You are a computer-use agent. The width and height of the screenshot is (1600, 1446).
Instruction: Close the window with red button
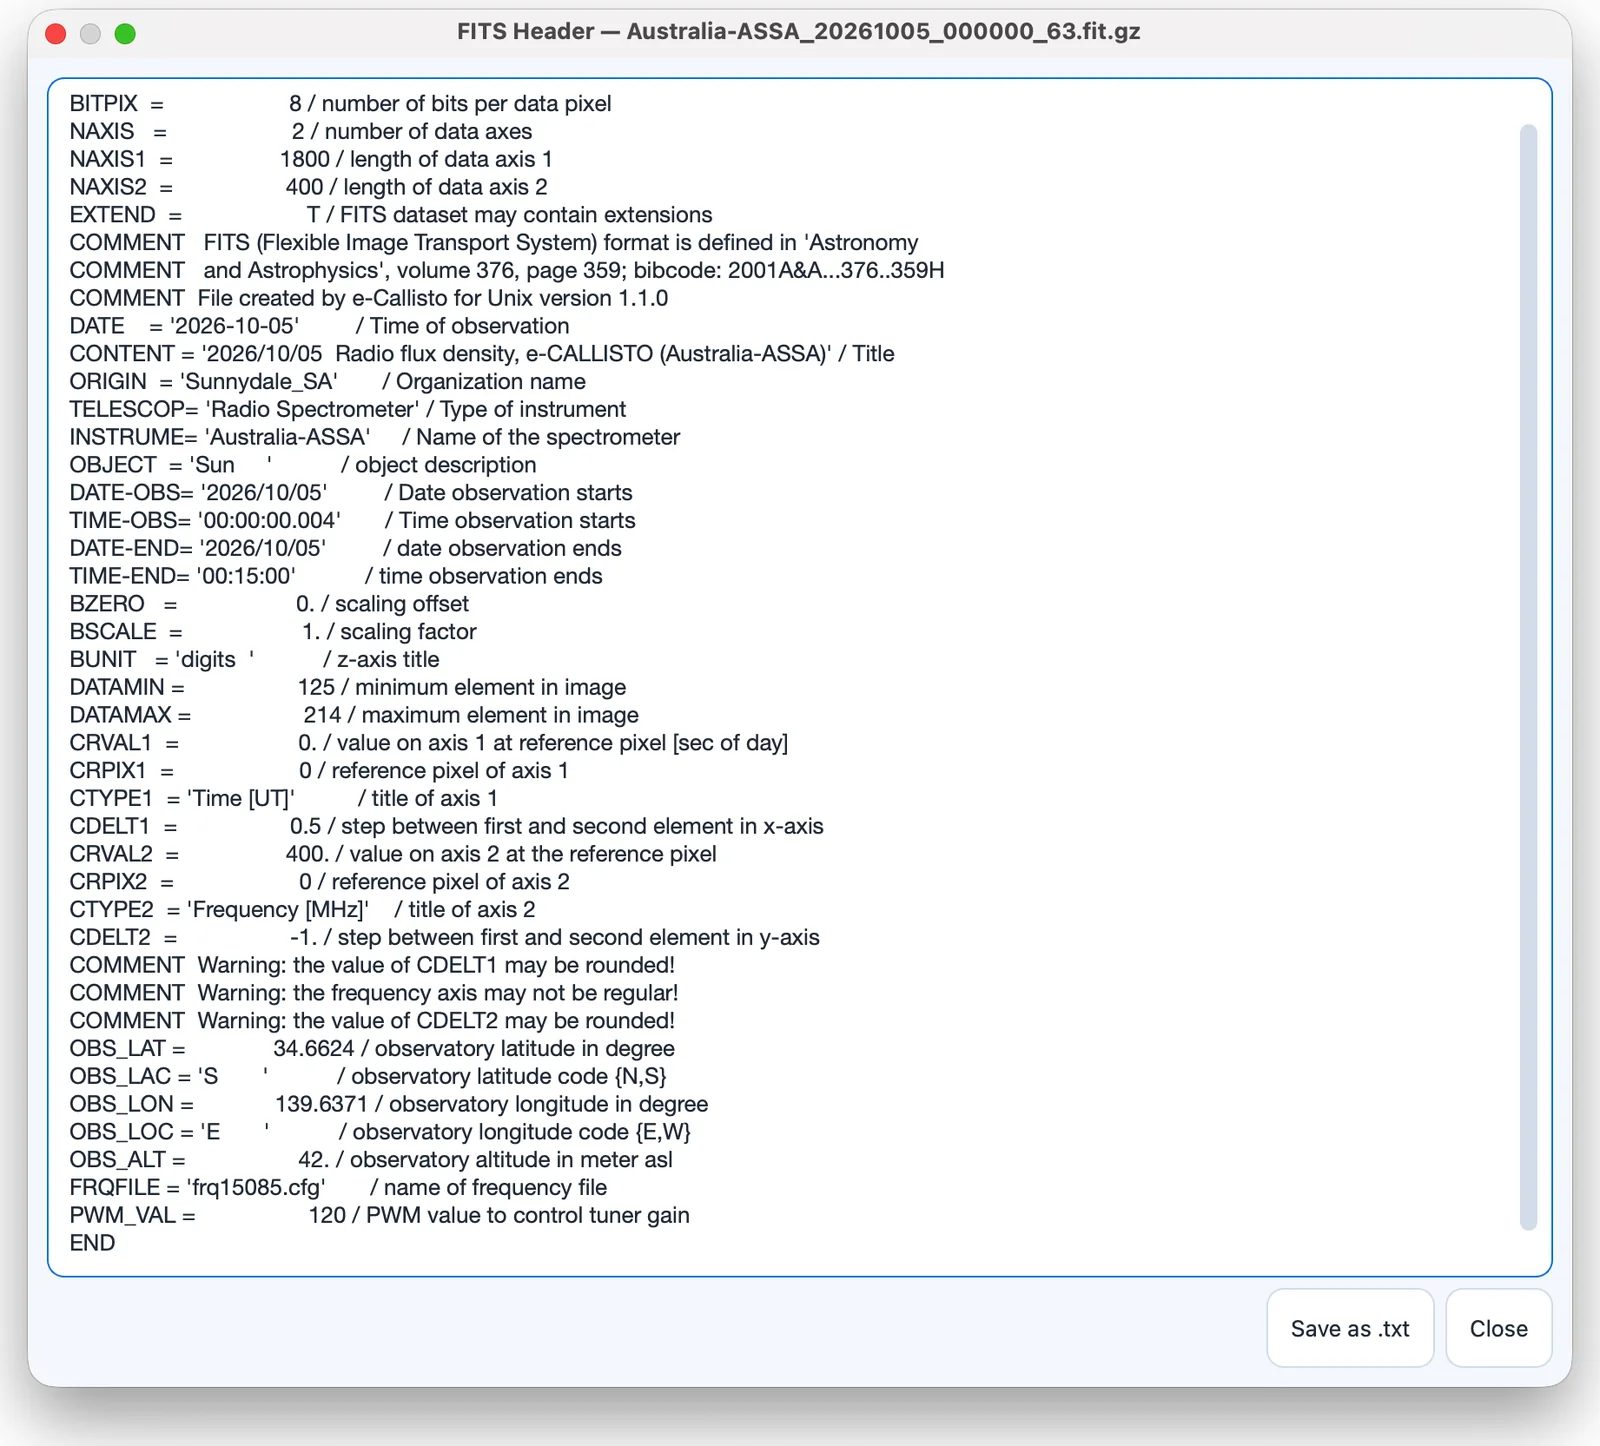[56, 33]
